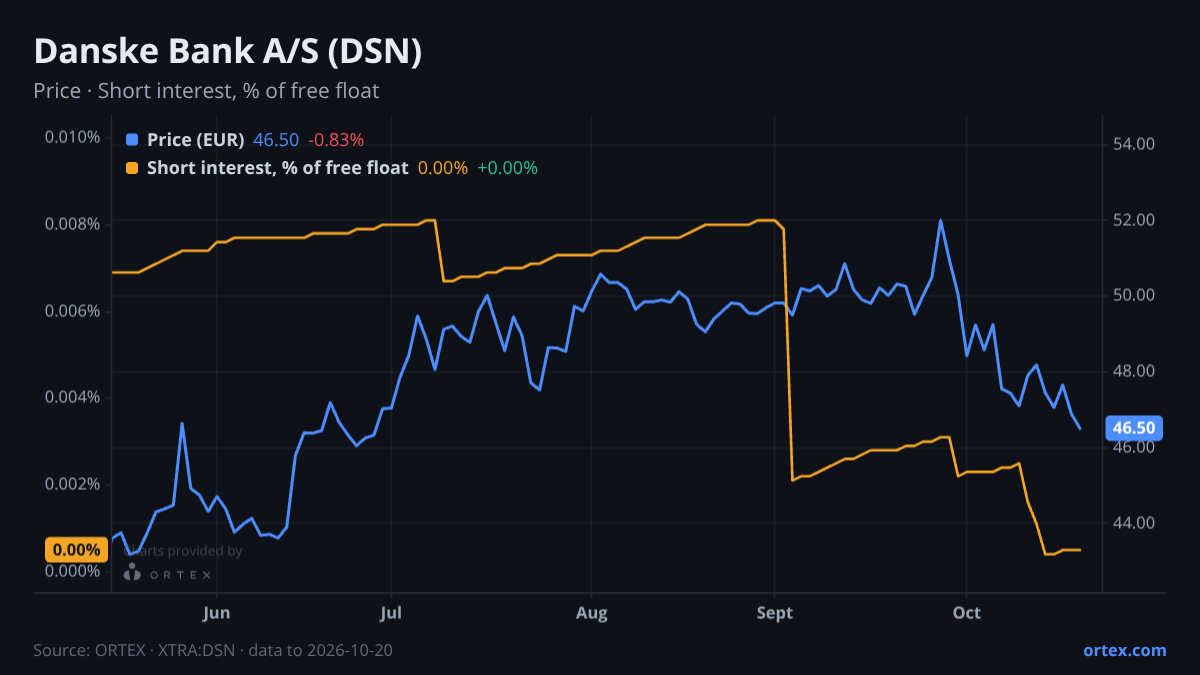Click the Jun x-axis label
Image resolution: width=1200 pixels, height=675 pixels.
(x=216, y=612)
